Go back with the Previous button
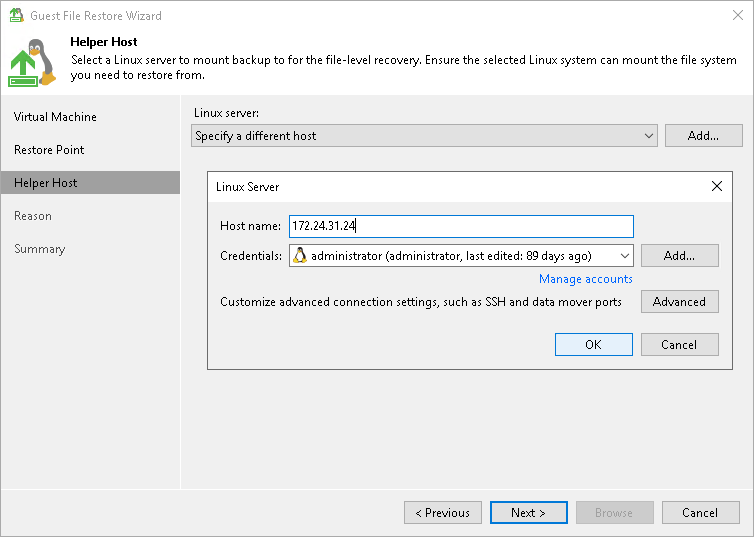754x537 pixels. (x=443, y=512)
